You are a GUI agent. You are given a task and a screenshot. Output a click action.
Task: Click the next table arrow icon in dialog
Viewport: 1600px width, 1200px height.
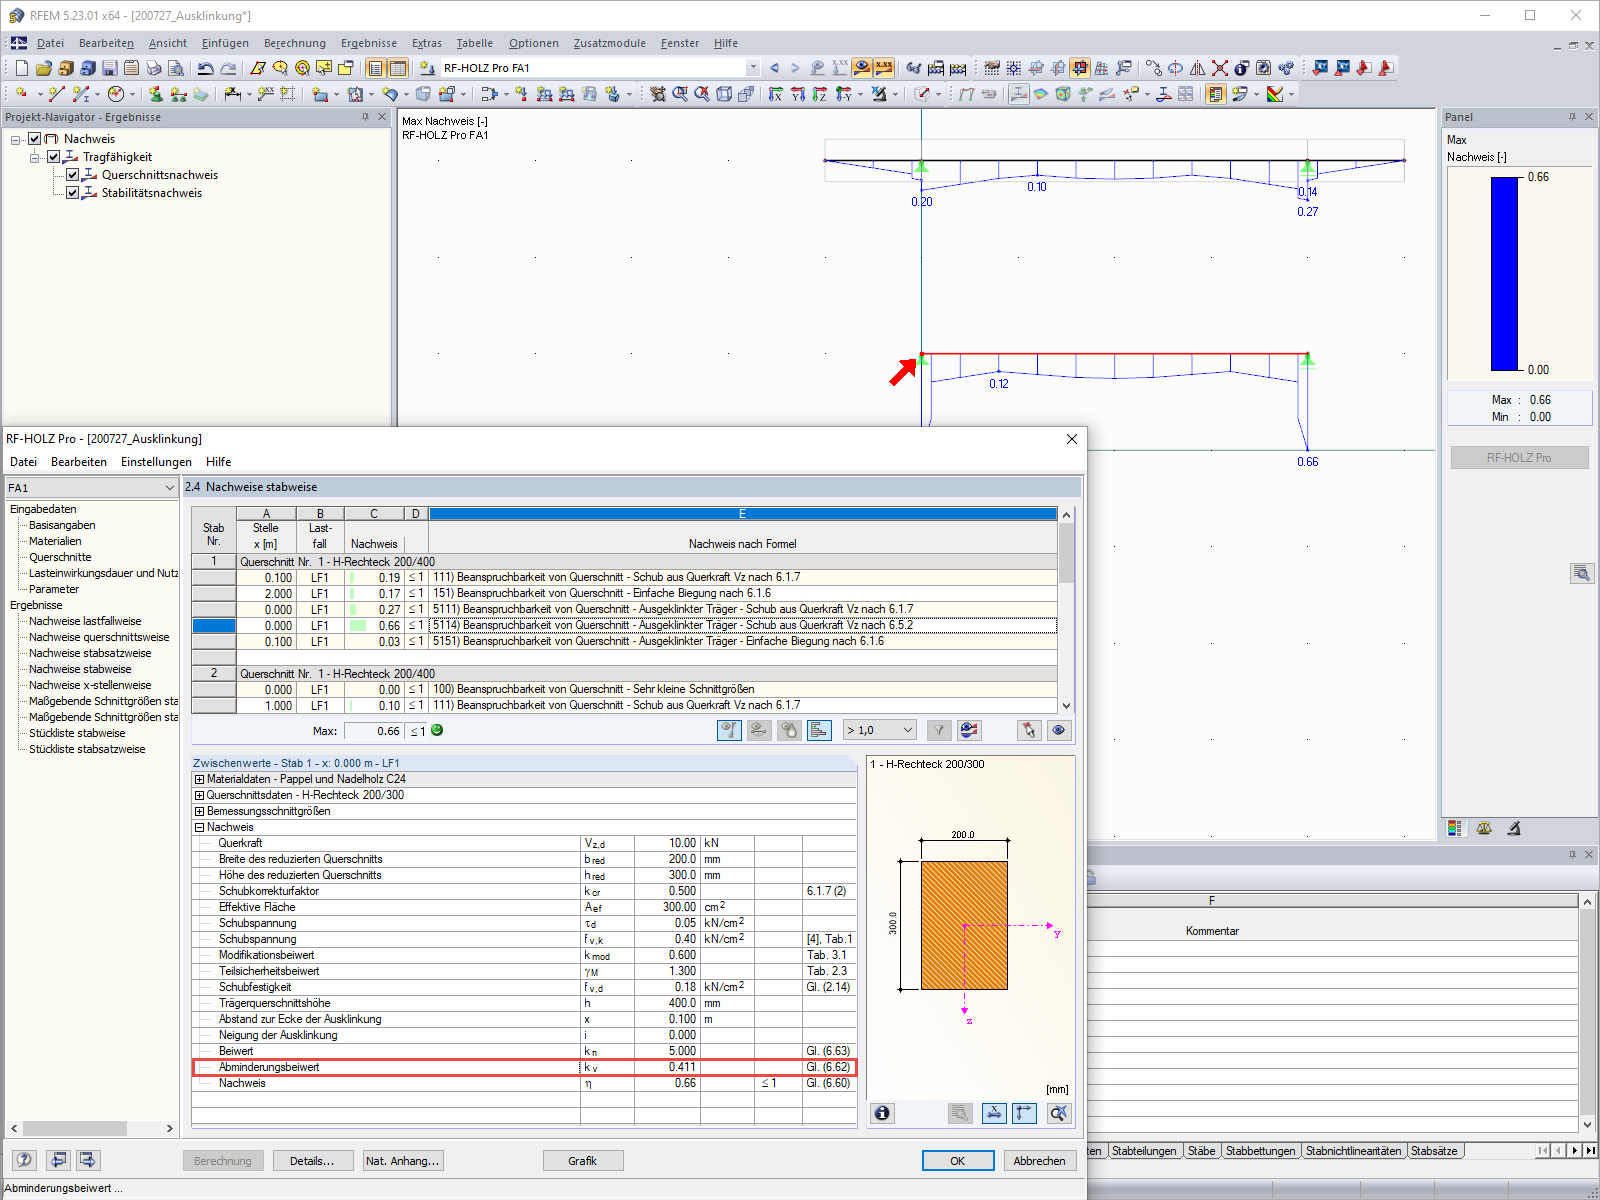click(x=89, y=1160)
